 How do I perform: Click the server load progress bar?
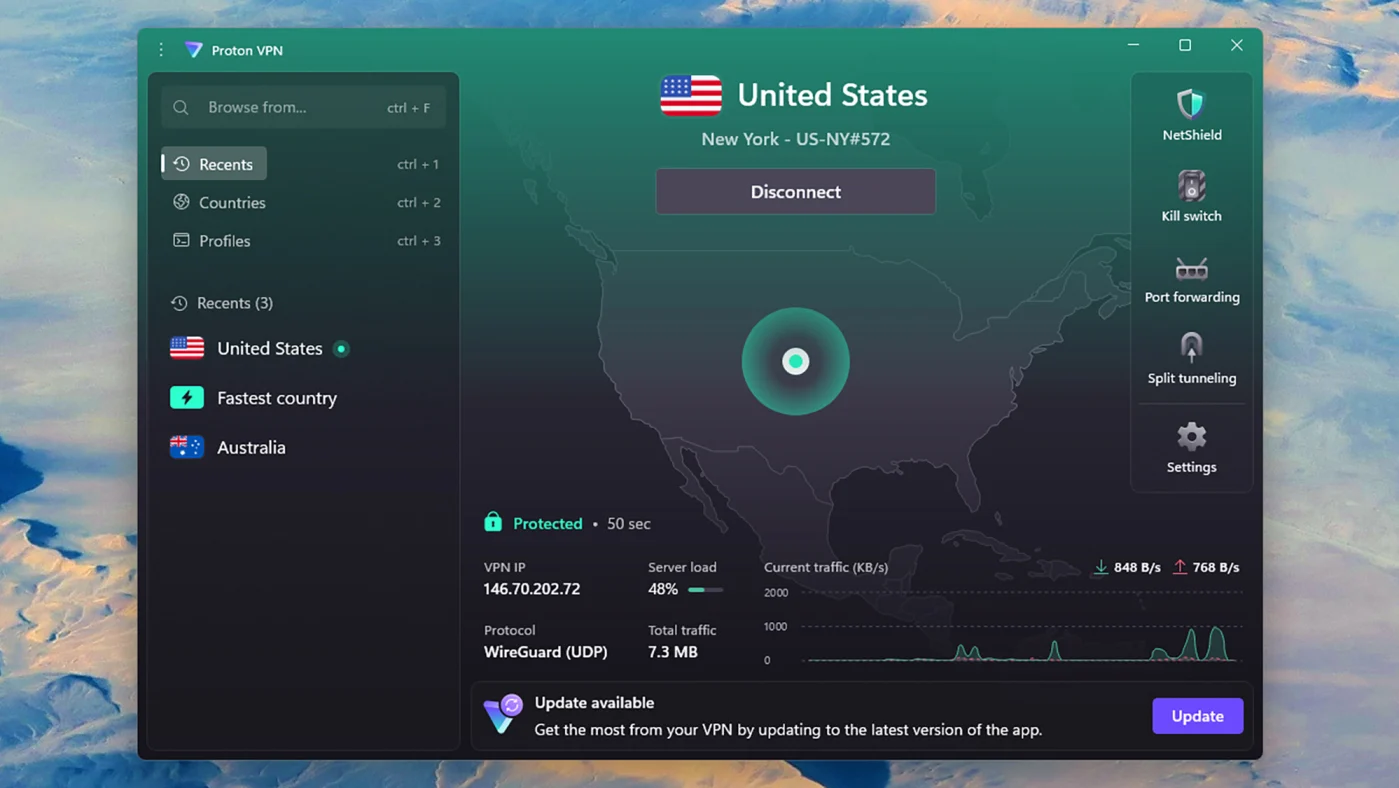pos(705,590)
